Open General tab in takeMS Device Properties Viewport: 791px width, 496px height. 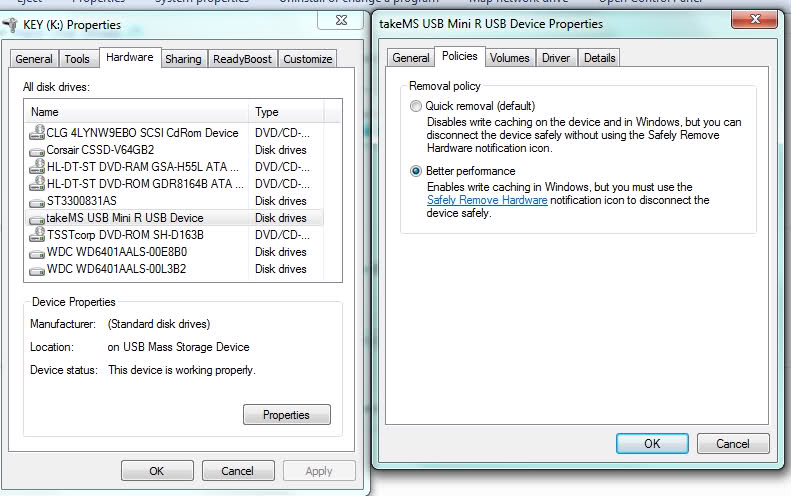coord(411,58)
